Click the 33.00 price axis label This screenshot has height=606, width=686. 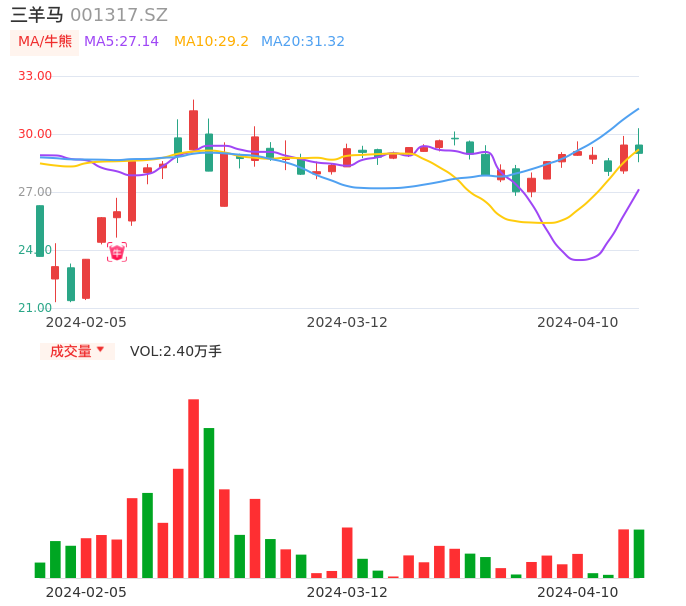[x=35, y=76]
